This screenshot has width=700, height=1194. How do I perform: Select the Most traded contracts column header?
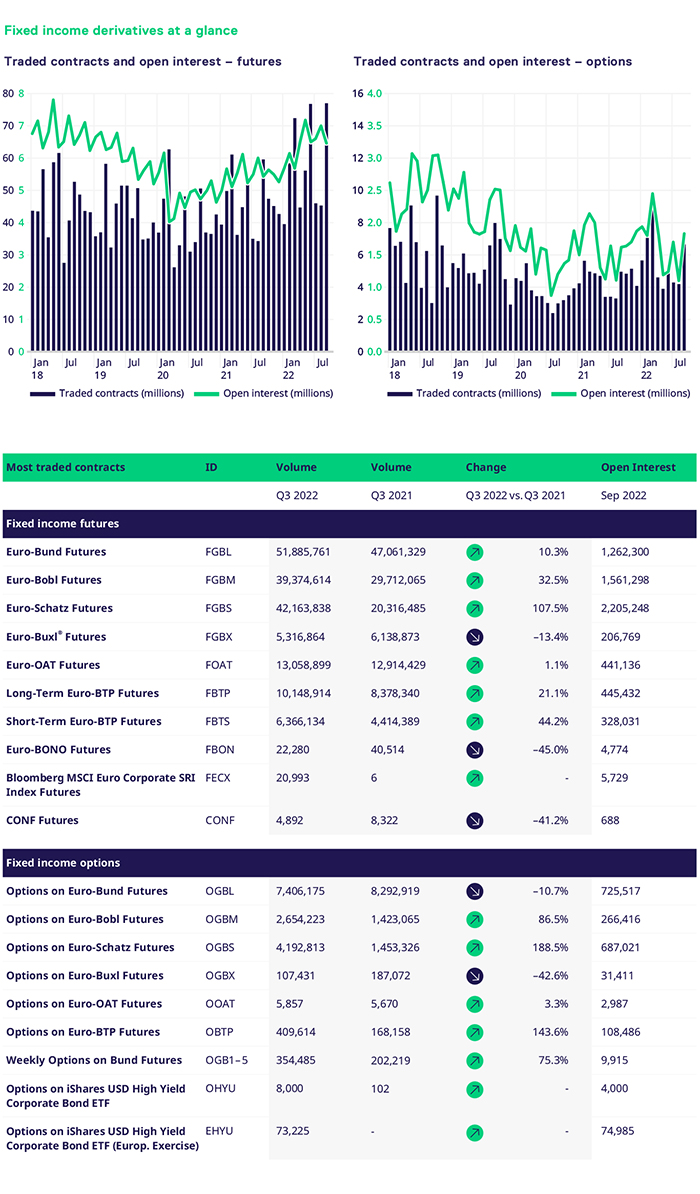pos(65,467)
